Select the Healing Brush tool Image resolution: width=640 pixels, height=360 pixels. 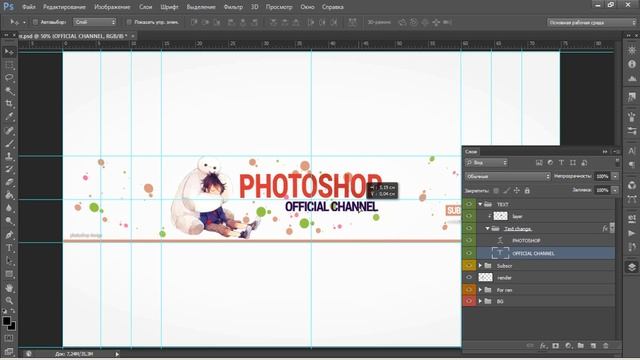9,130
